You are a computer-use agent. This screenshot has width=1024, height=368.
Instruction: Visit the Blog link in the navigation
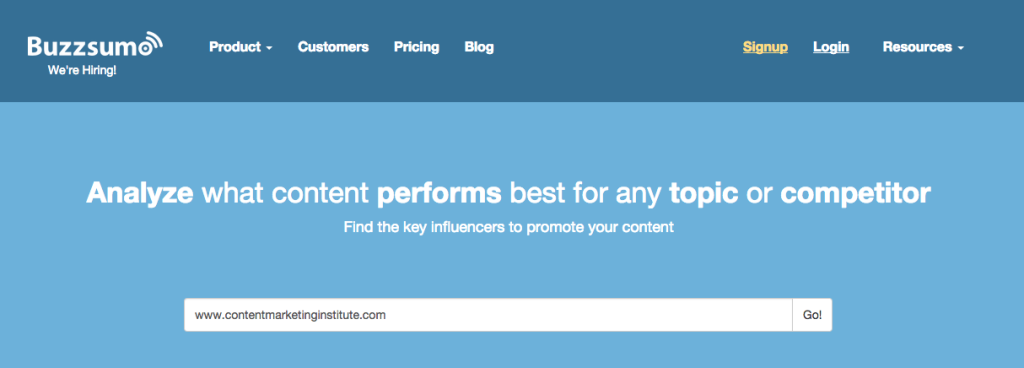click(479, 47)
